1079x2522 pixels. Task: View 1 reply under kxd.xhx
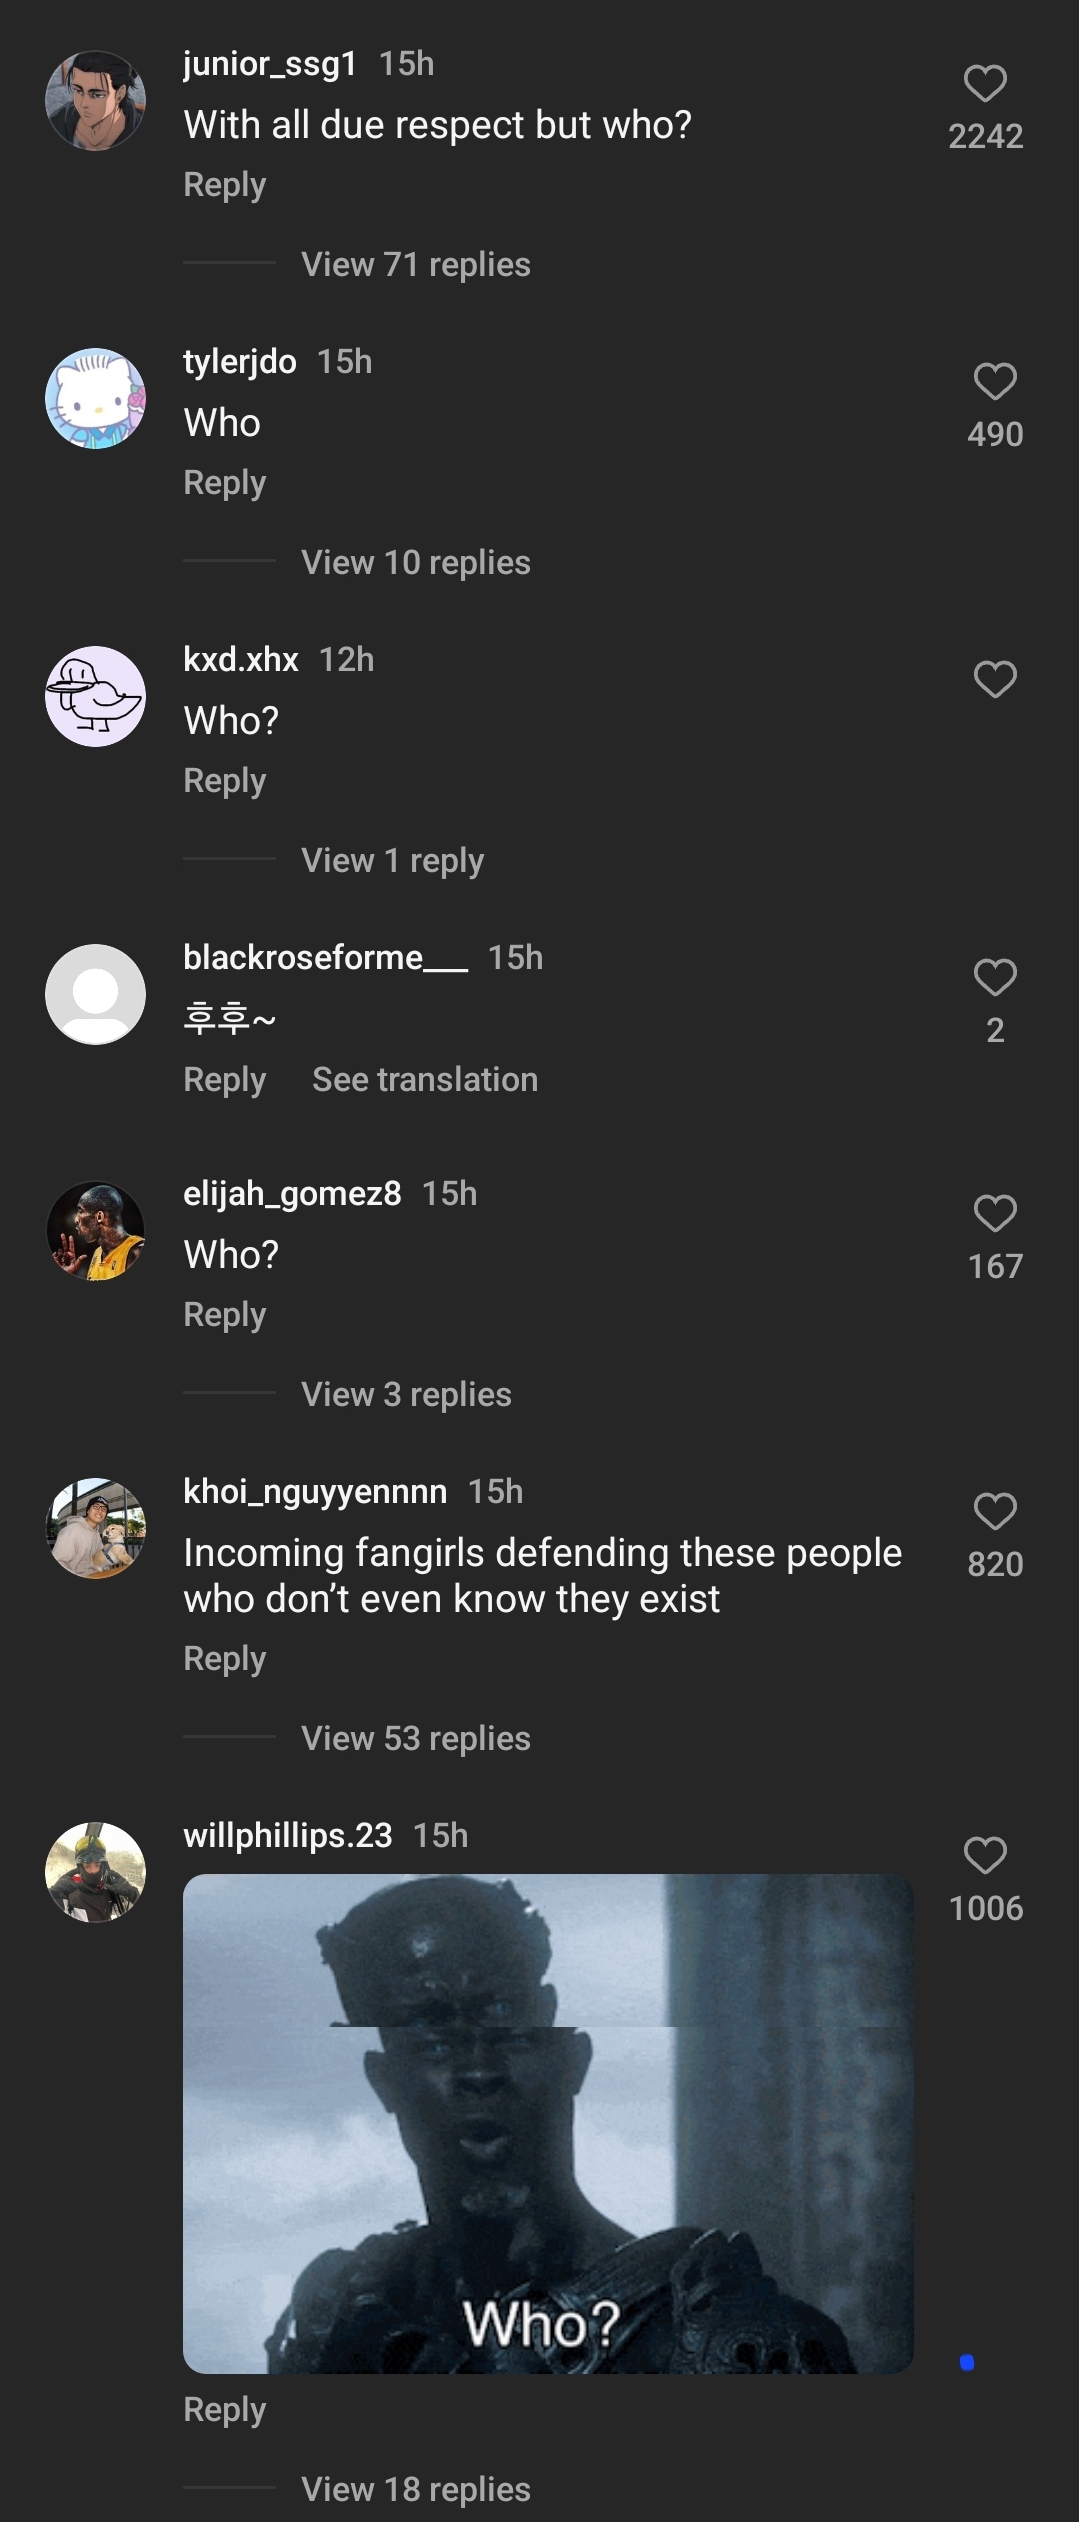click(x=393, y=861)
